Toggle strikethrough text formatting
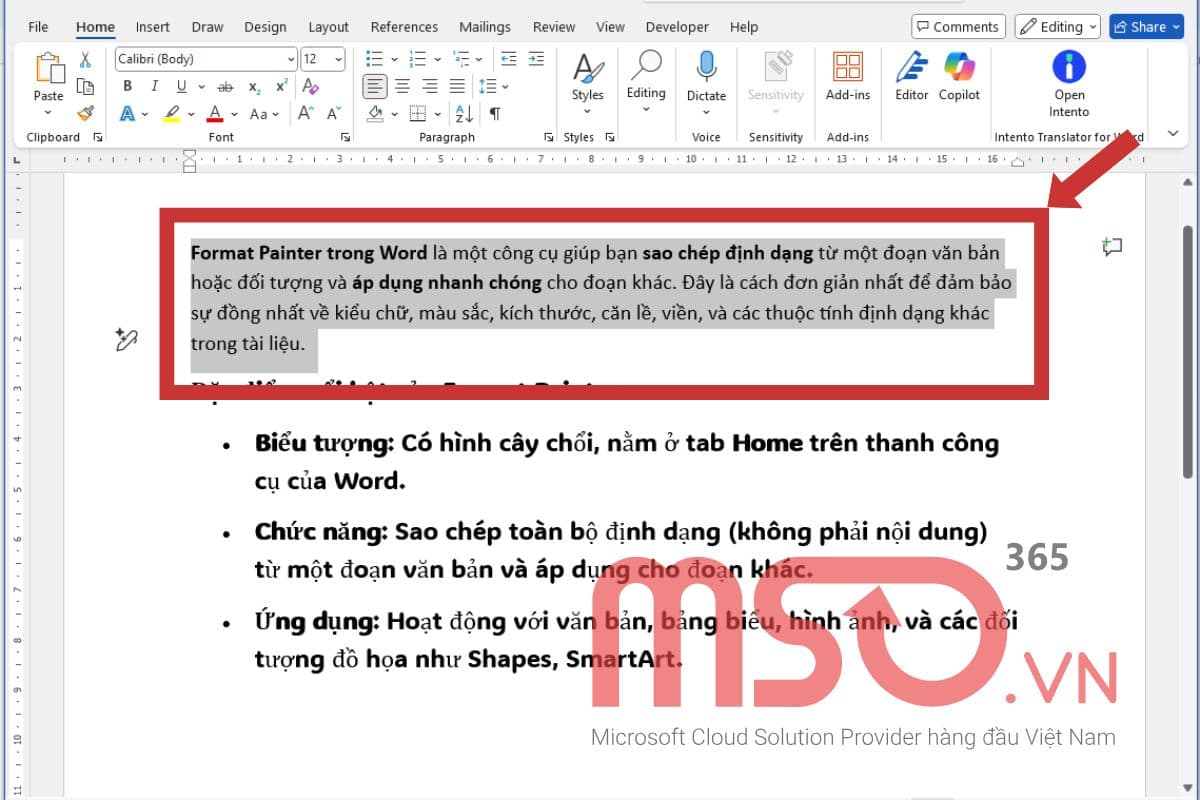 pos(226,87)
